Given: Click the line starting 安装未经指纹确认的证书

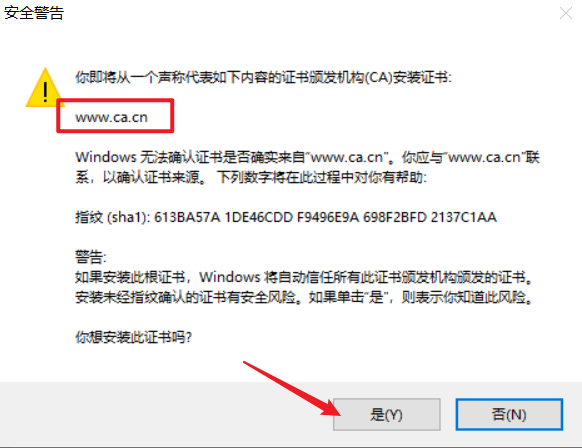Looking at the screenshot, I should click(x=304, y=297).
